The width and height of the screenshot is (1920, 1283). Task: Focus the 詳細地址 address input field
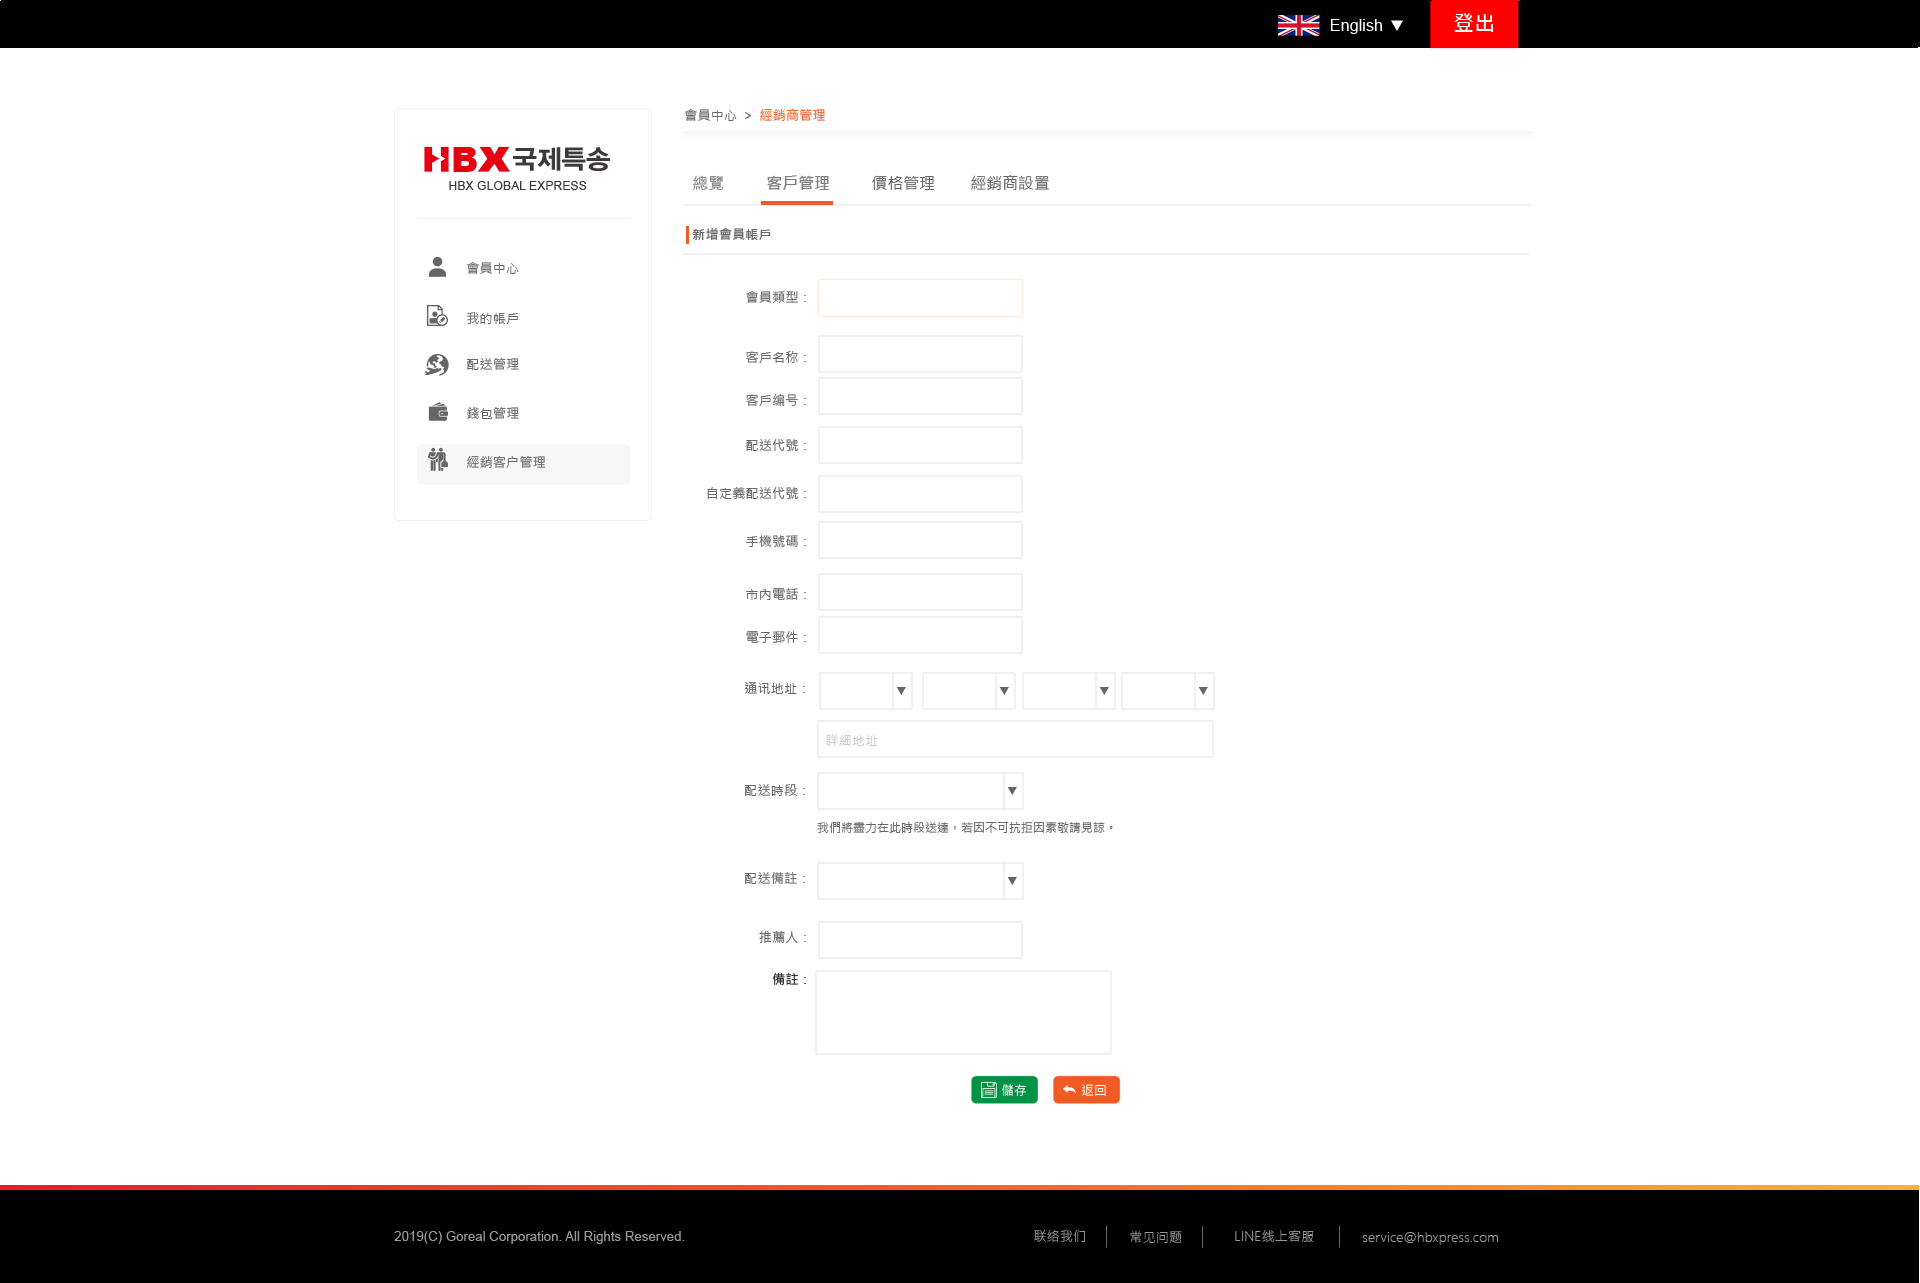(1015, 740)
